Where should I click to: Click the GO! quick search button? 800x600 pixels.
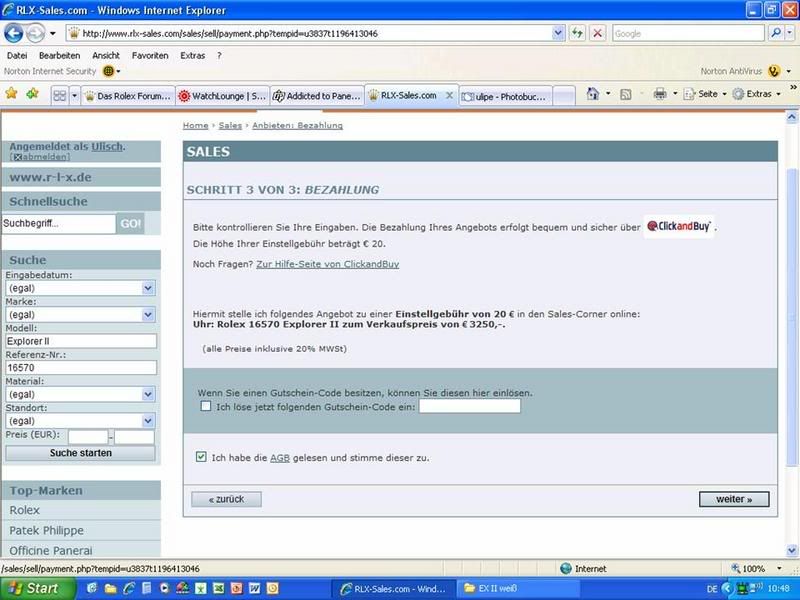click(x=130, y=223)
